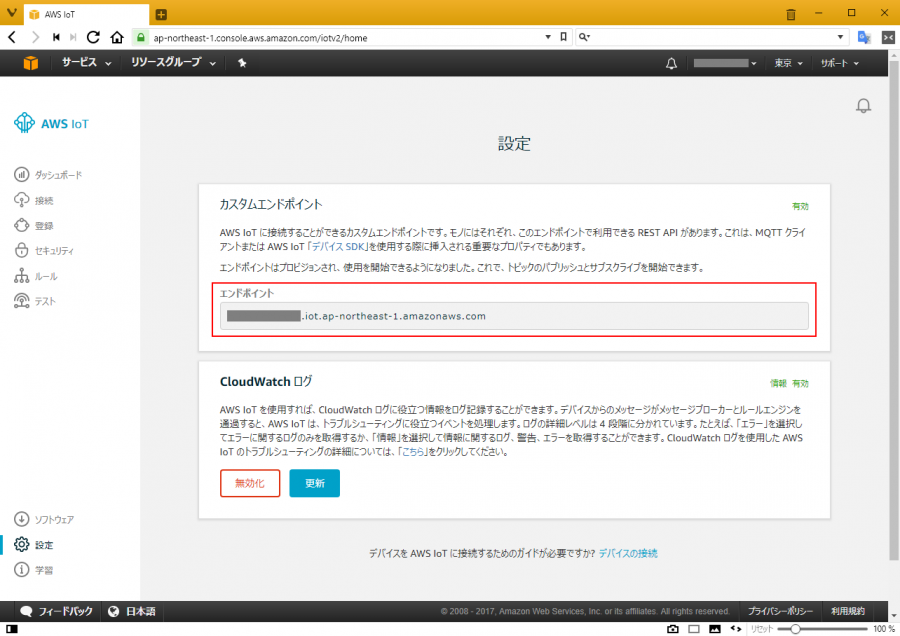Image resolution: width=900 pixels, height=636 pixels.
Task: Click the リセット zoom reset button
Action: (x=762, y=629)
